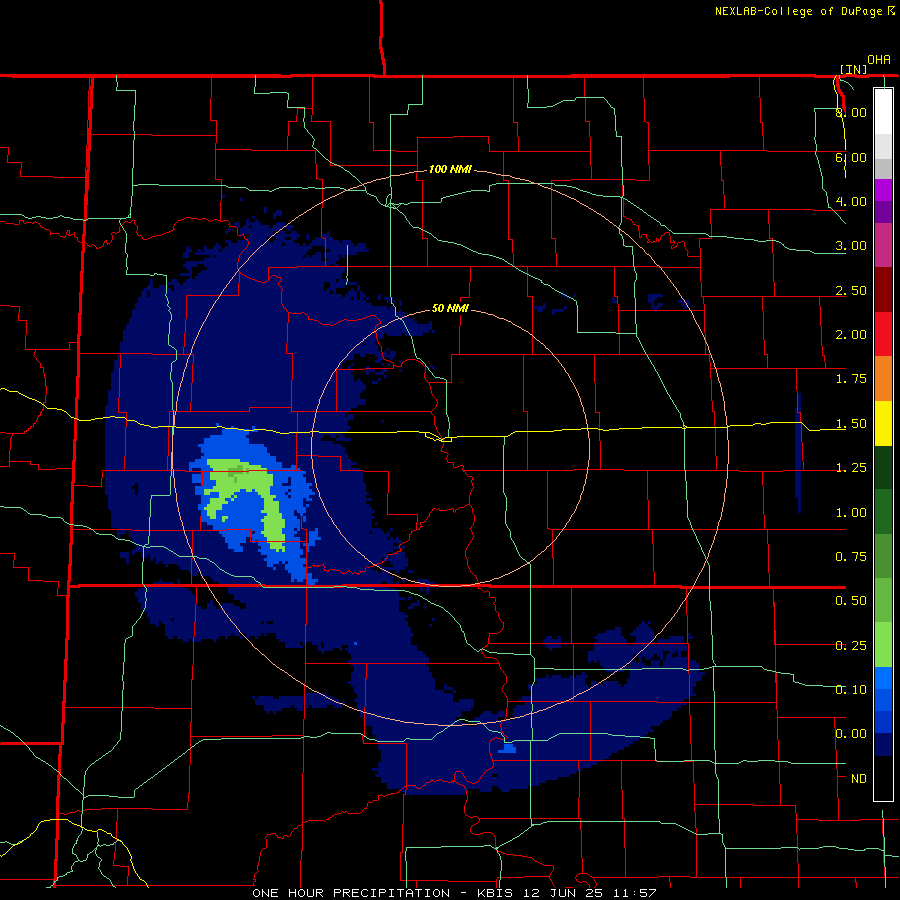Click the 8.00 legend value
The height and width of the screenshot is (900, 900).
click(851, 112)
